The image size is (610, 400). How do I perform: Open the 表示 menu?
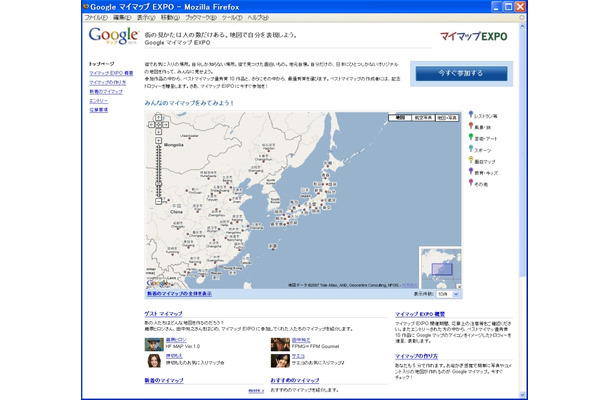click(146, 18)
